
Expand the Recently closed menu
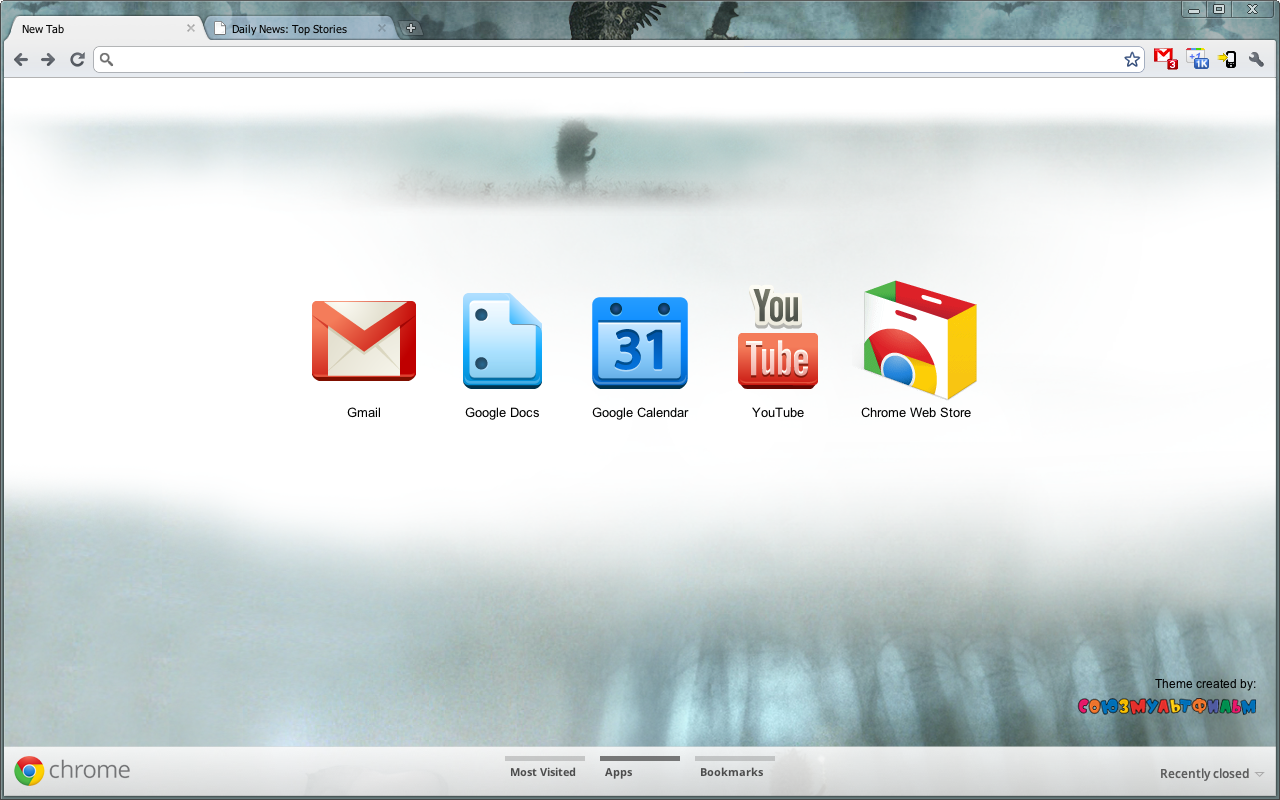[x=1212, y=773]
